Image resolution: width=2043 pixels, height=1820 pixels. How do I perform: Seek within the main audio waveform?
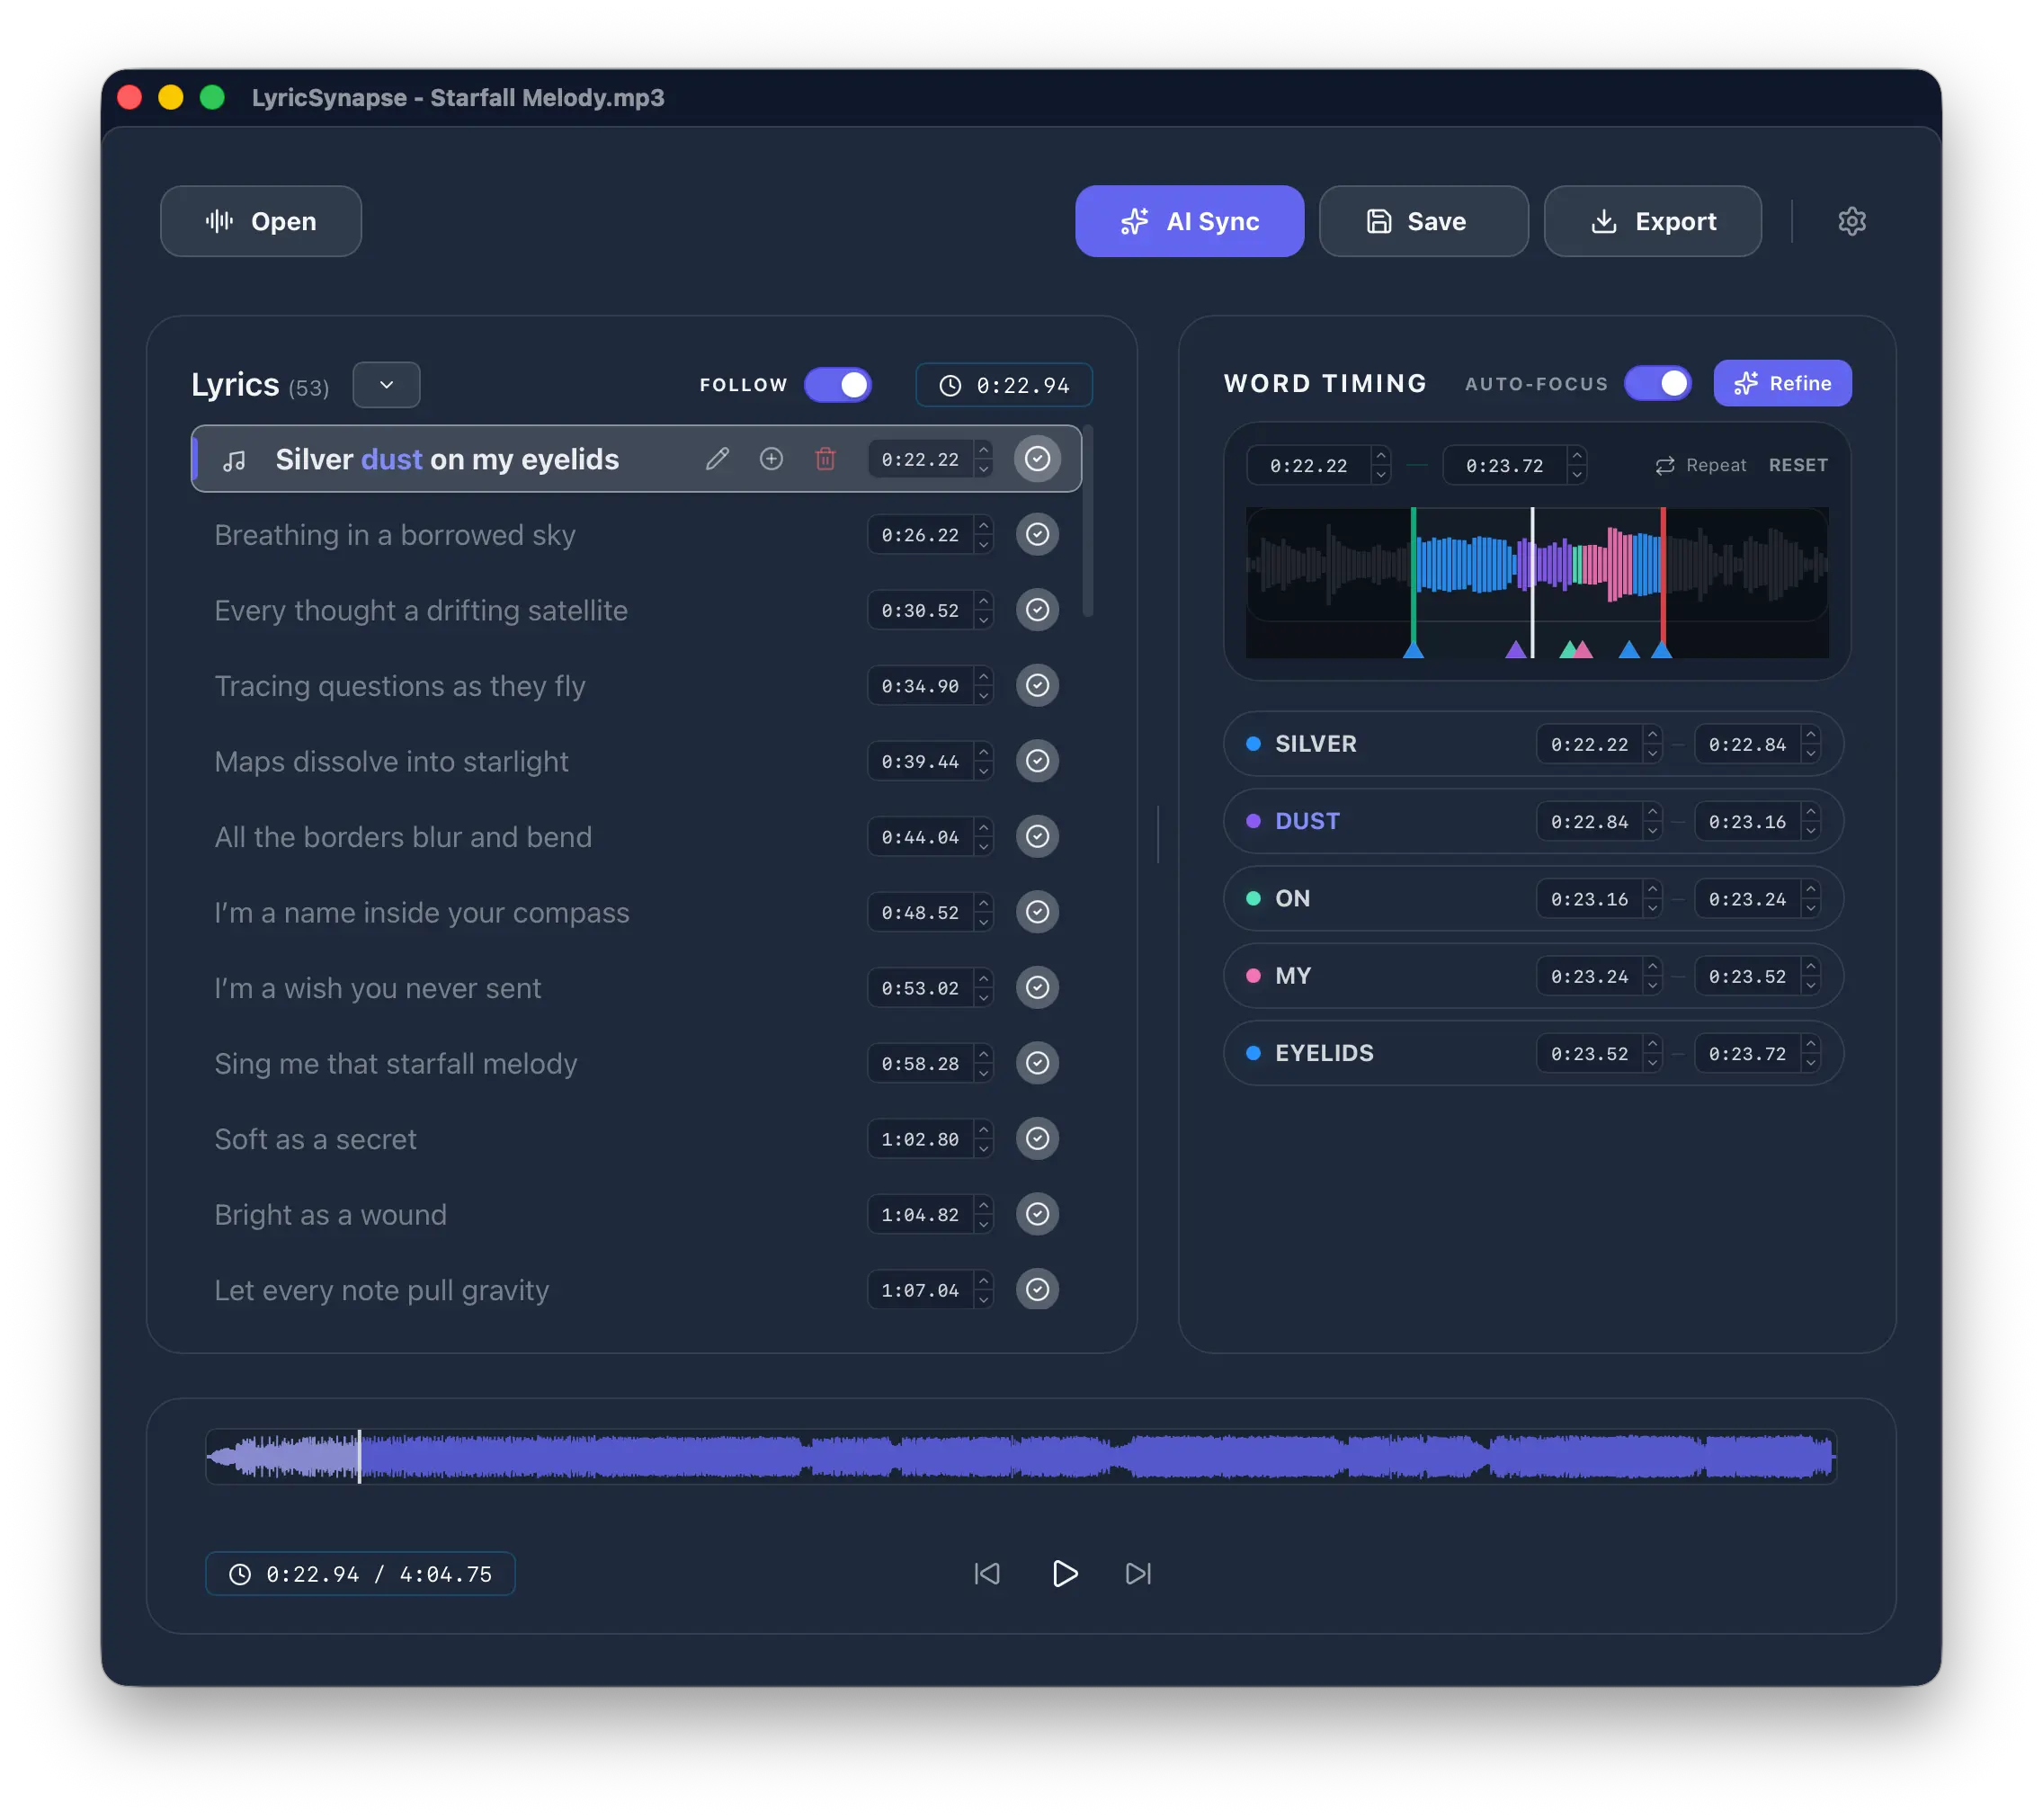pyautogui.click(x=1021, y=1456)
